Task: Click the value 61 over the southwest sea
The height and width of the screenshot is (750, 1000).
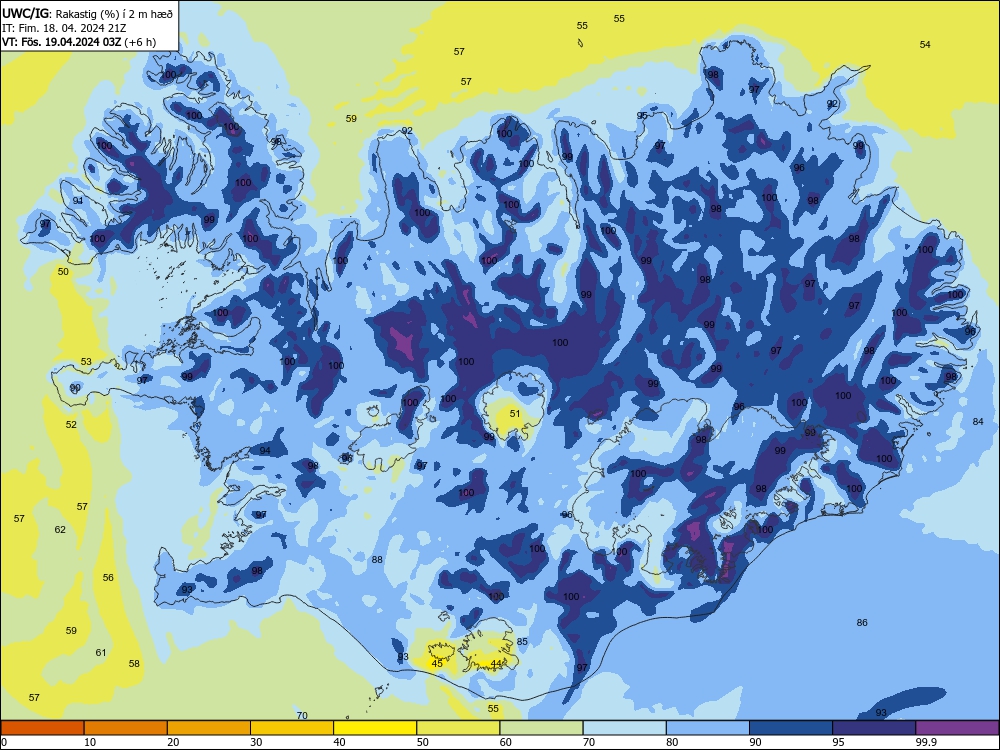Action: pos(101,652)
